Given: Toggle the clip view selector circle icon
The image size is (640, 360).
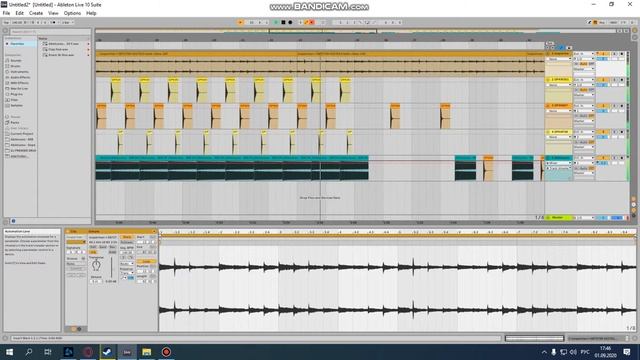Looking at the screenshot, I should point(73,329).
